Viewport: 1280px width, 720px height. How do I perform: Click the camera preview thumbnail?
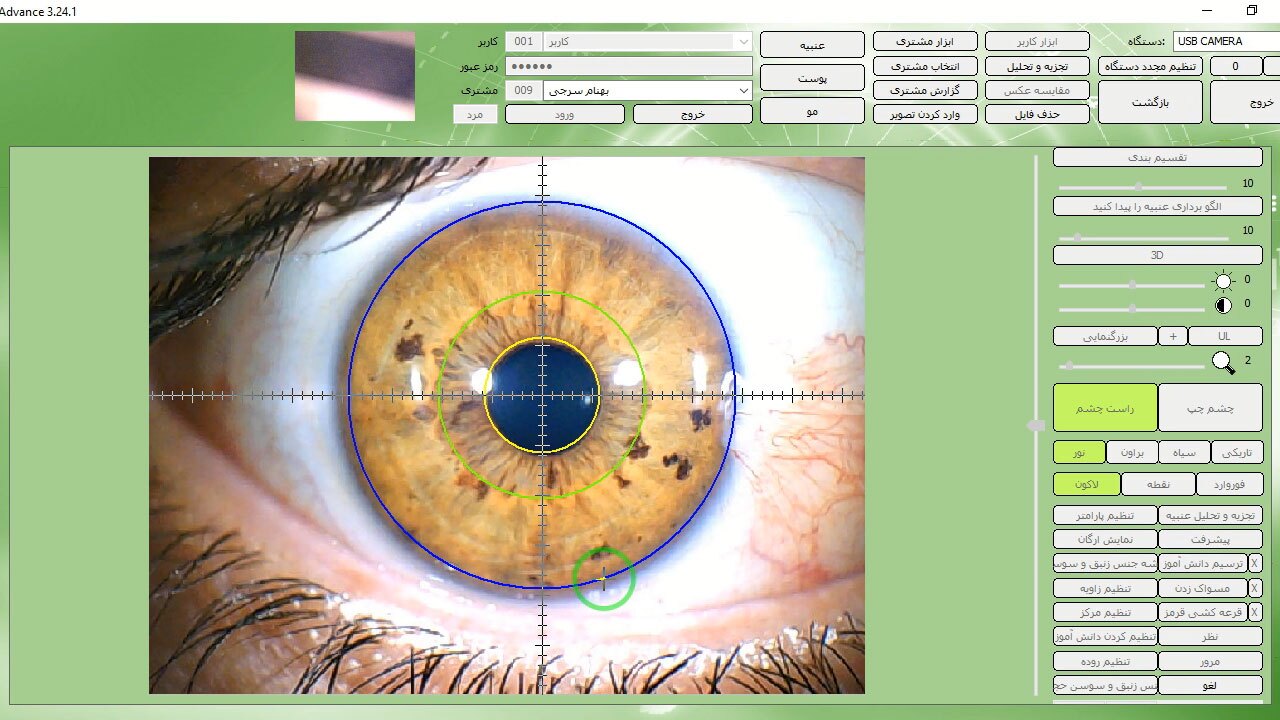pos(355,76)
